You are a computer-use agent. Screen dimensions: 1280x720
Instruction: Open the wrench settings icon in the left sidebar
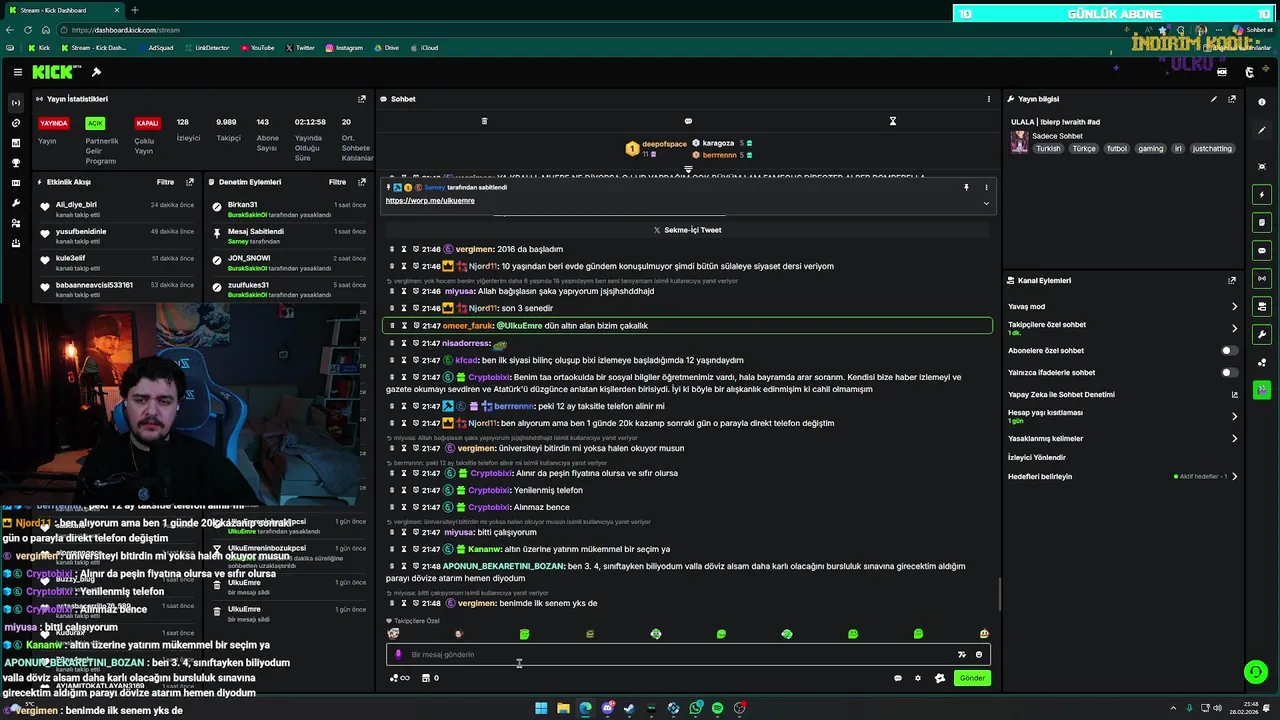(x=15, y=203)
